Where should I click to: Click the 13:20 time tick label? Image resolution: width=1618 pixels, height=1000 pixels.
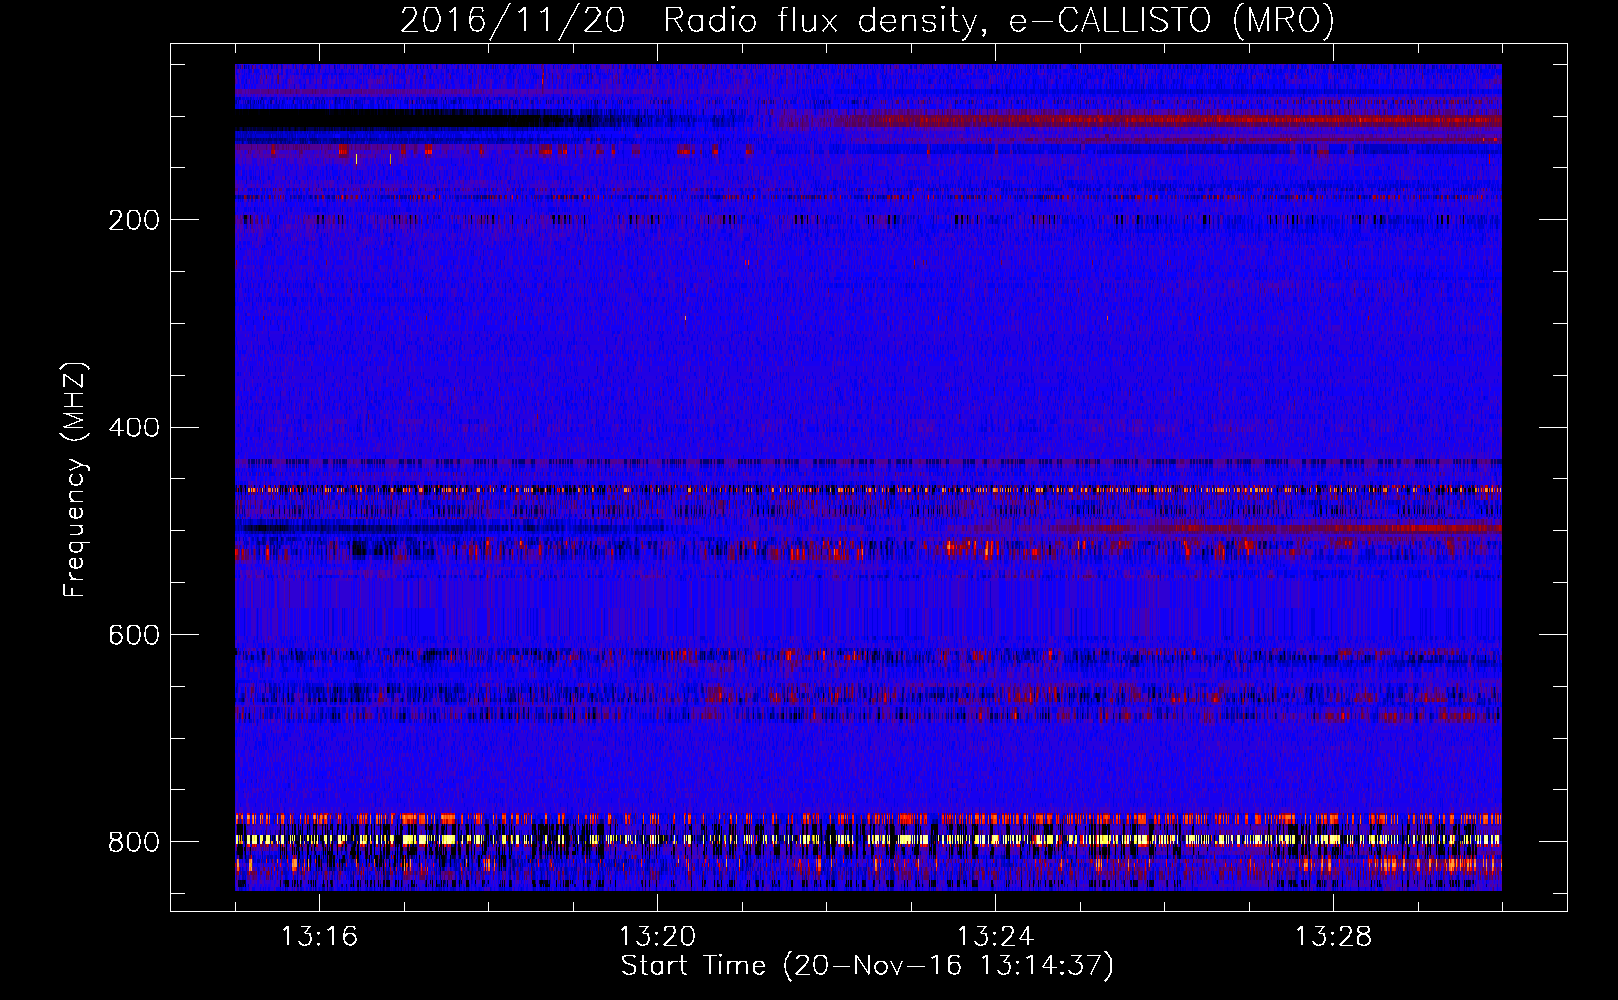[657, 937]
